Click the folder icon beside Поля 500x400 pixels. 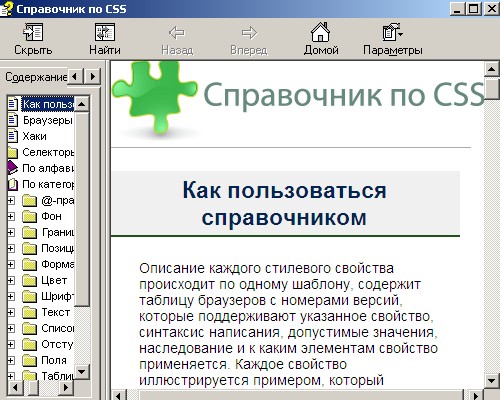tap(29, 360)
